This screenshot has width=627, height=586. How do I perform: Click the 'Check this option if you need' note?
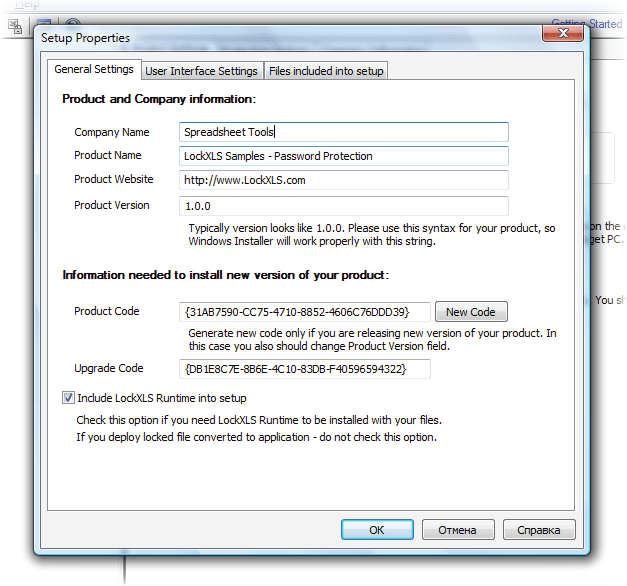pos(259,420)
